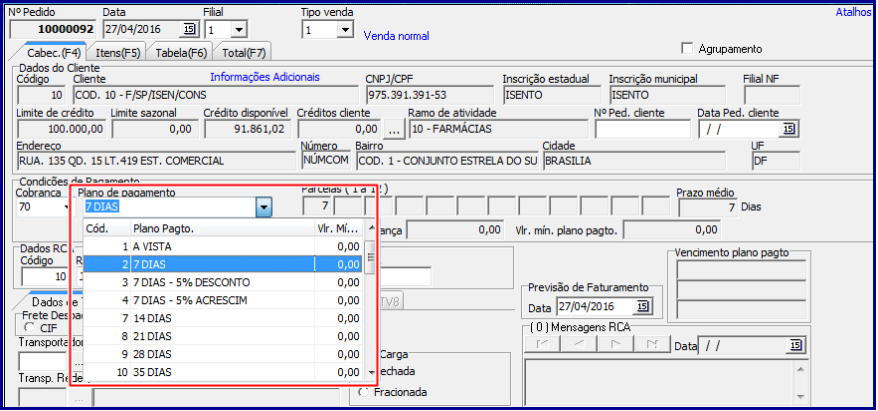Expand the Tipo venda dropdown
Image resolution: width=878 pixels, height=411 pixels.
pos(344,29)
